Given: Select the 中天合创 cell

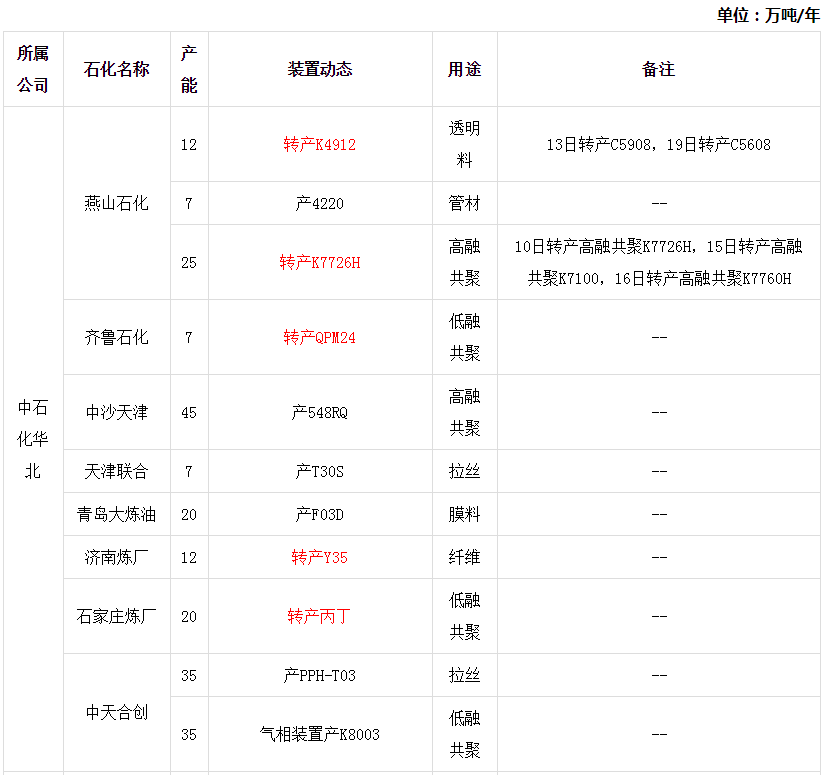Looking at the screenshot, I should 116,712.
